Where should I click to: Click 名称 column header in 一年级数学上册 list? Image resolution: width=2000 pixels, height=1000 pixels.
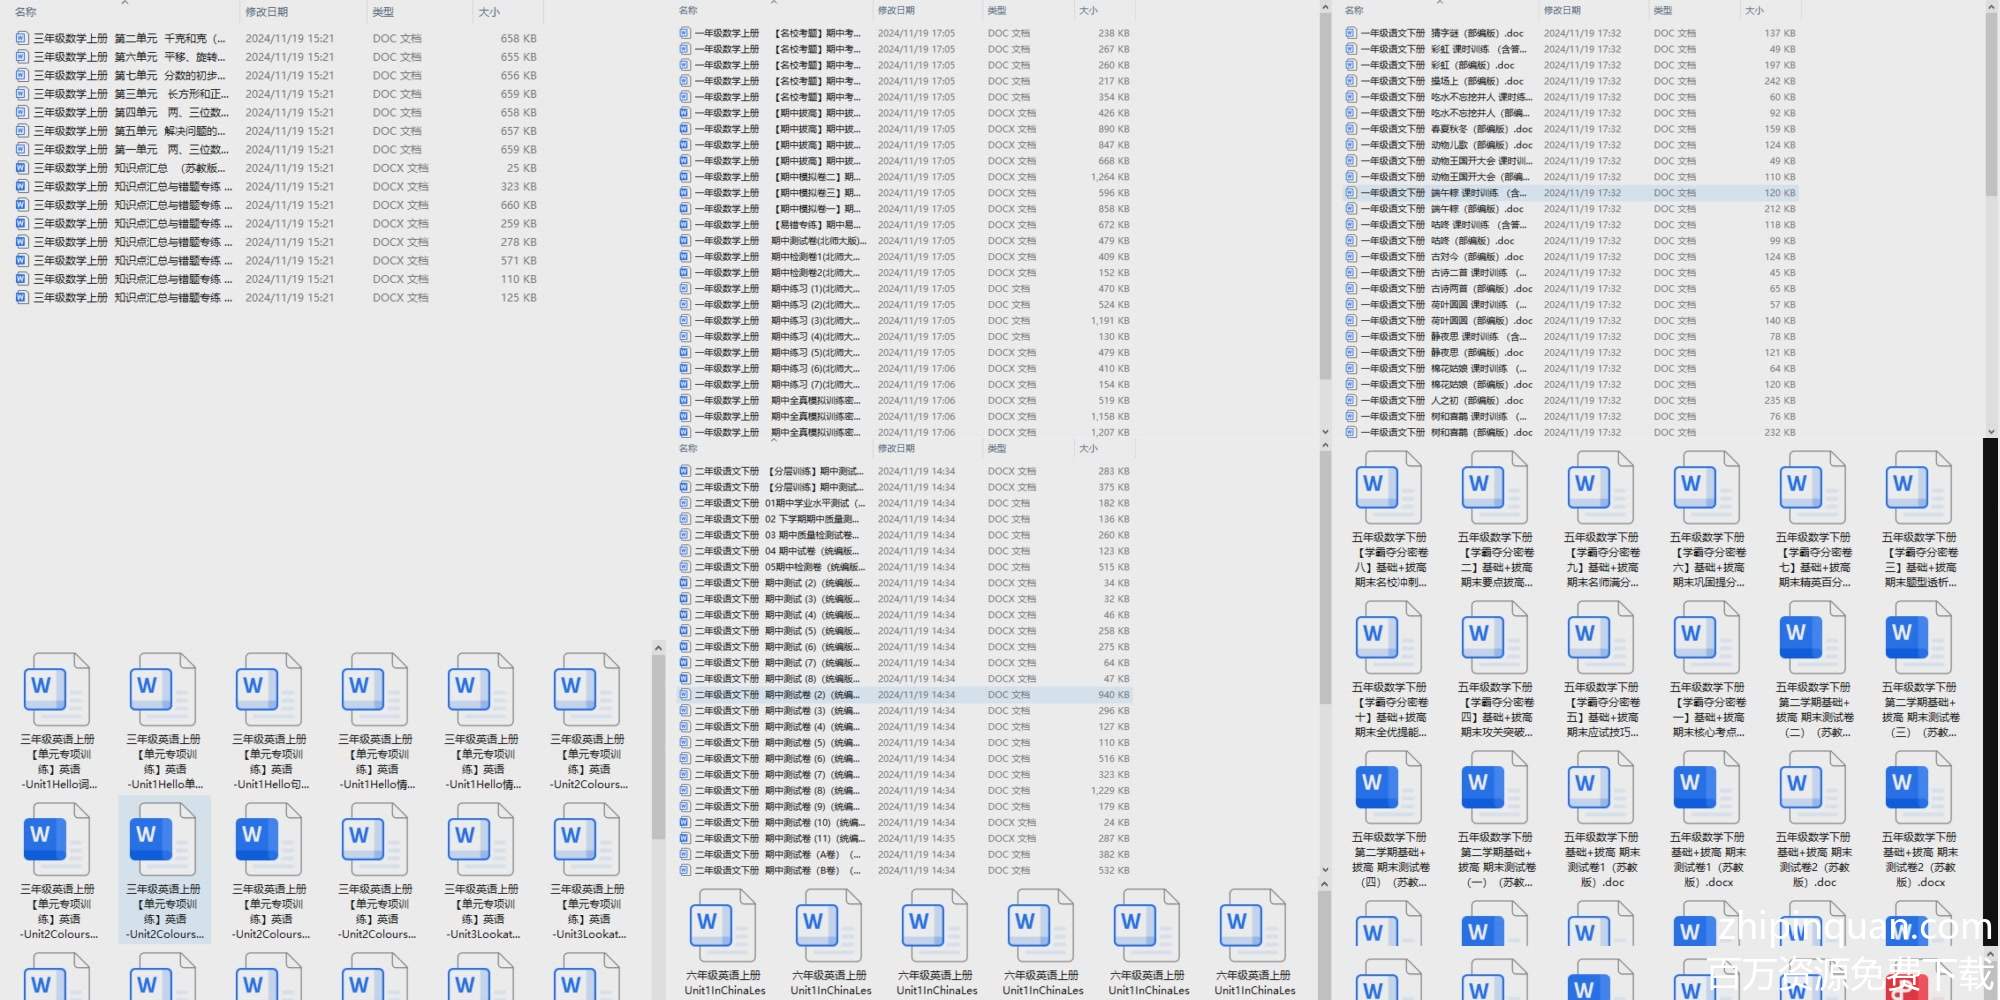[688, 10]
